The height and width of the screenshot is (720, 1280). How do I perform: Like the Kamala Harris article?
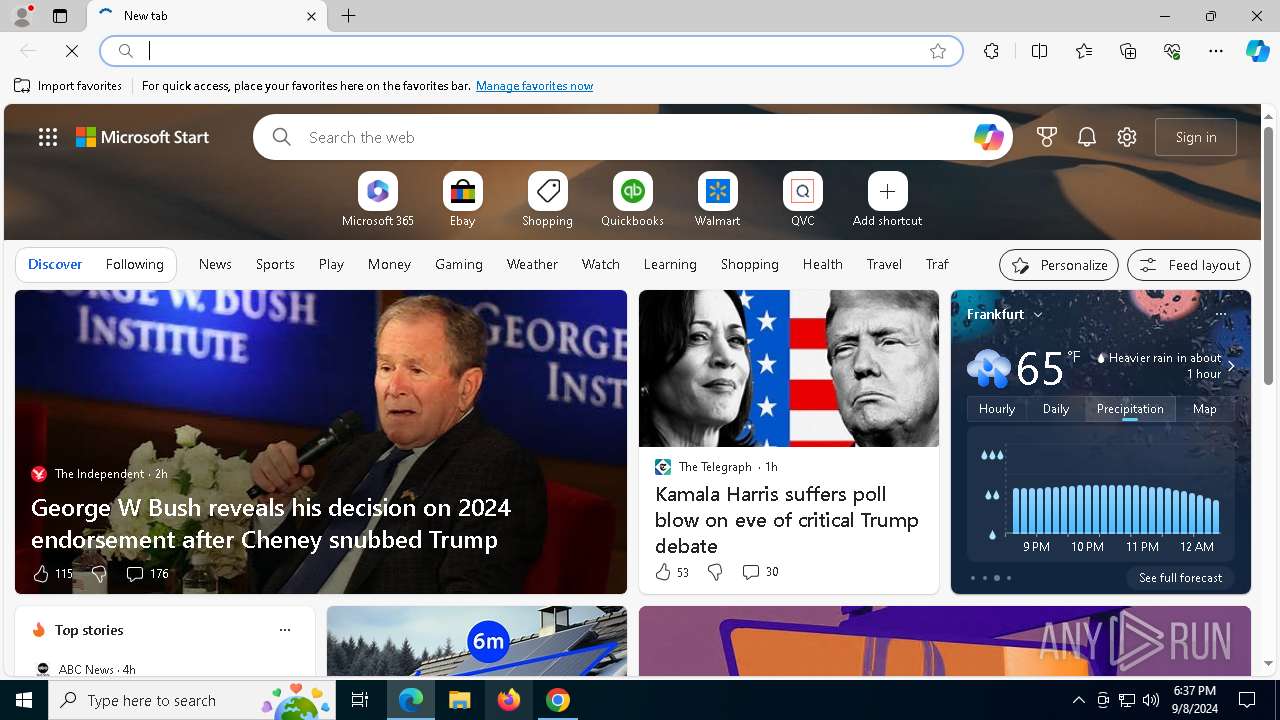pos(663,572)
